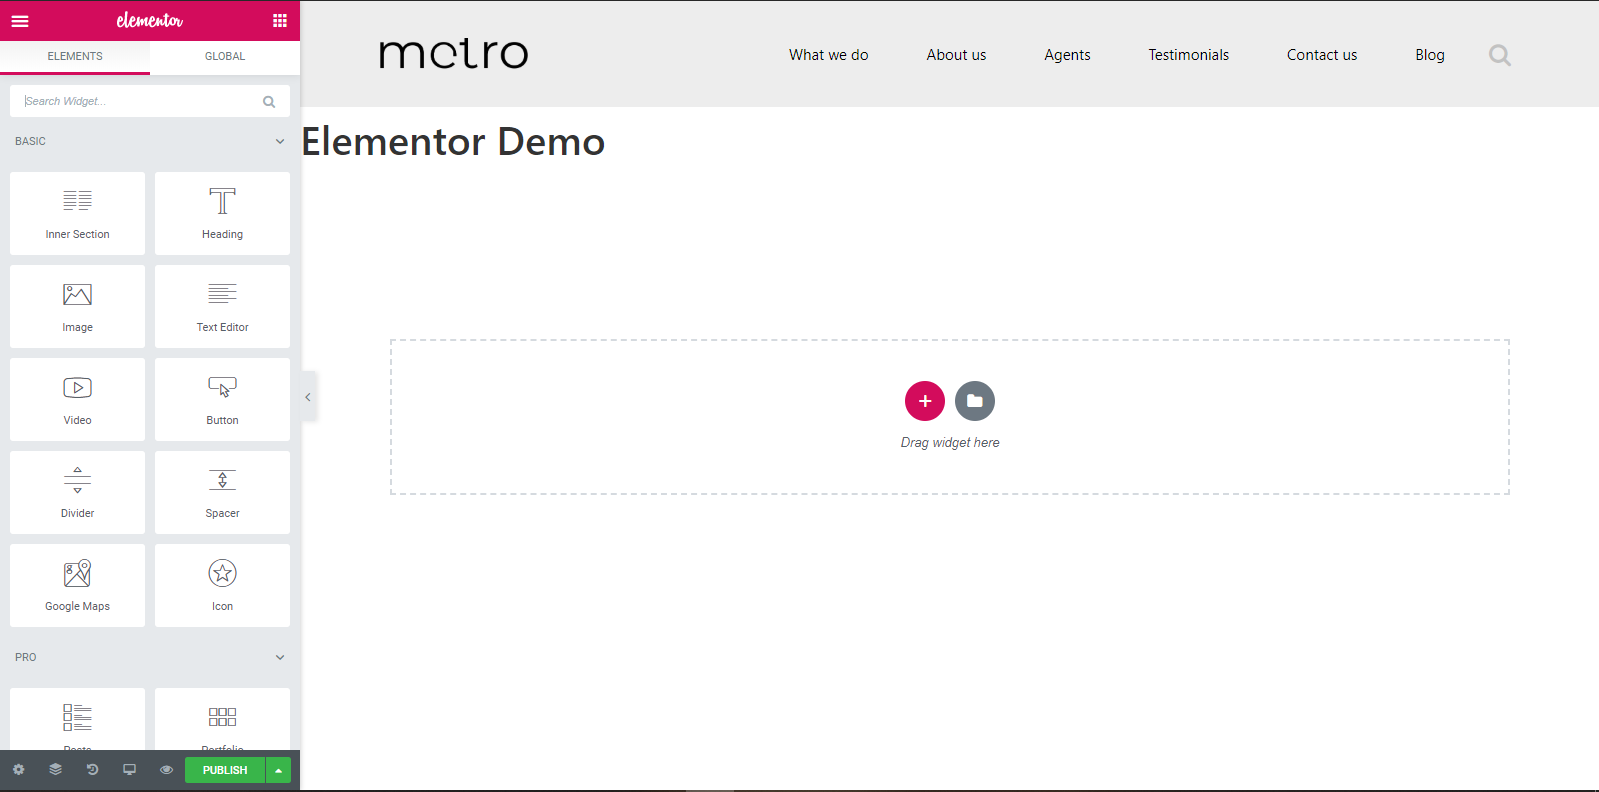1599x792 pixels.
Task: Open responsive mode monitor icon
Action: coord(129,770)
